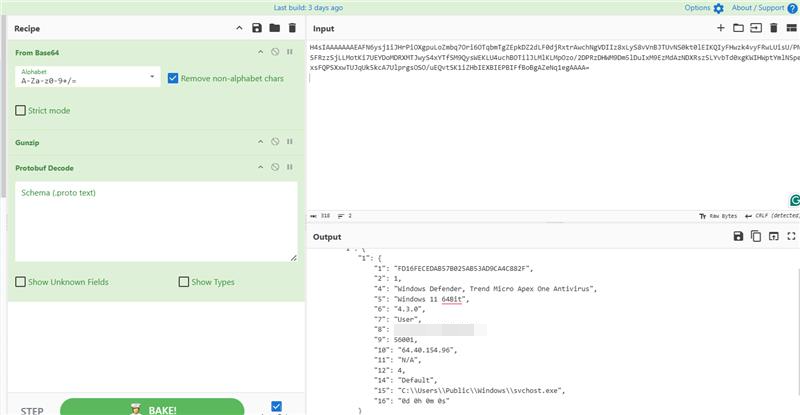This screenshot has height=415, width=800.
Task: Check Show Unknown Fields
Action: click(x=21, y=282)
